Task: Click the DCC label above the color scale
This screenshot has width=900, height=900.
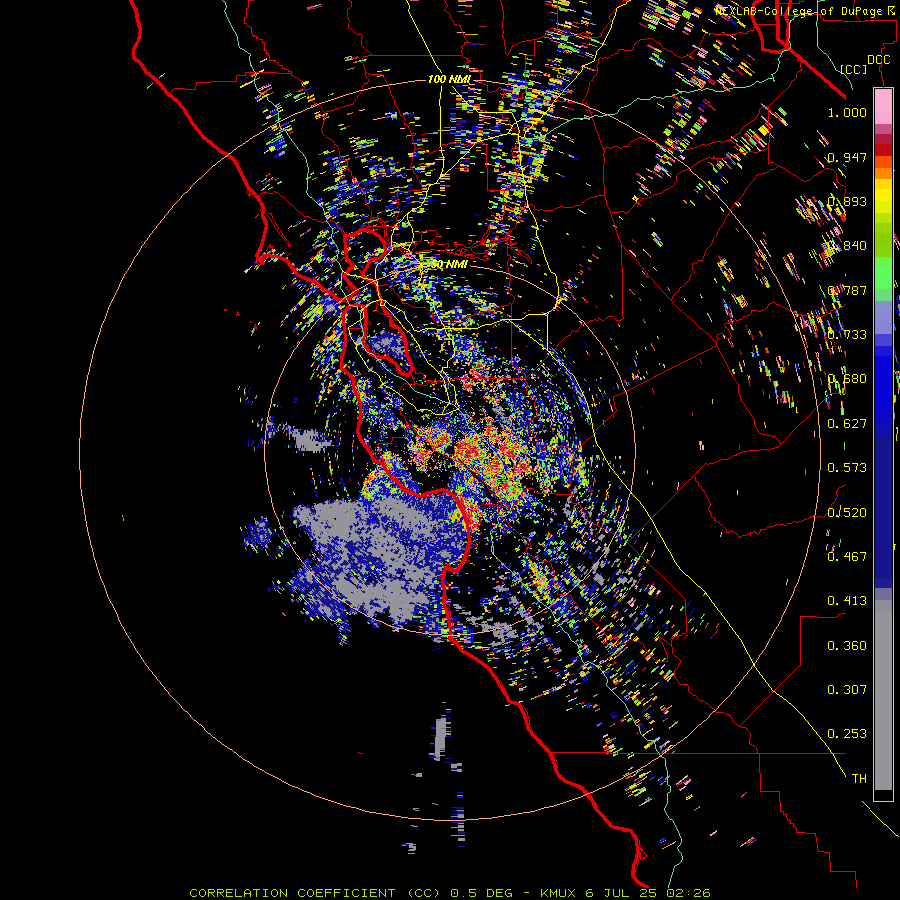Action: pos(878,60)
